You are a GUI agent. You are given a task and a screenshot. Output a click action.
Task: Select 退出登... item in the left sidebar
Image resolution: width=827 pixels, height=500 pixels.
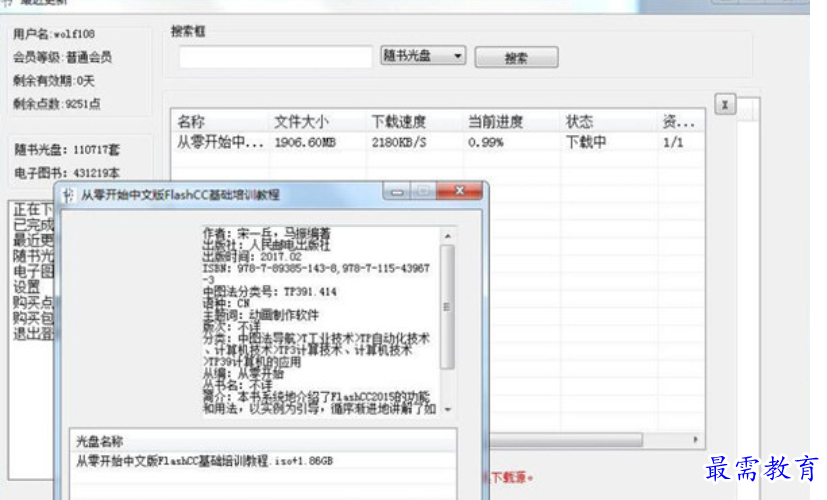(x=33, y=333)
